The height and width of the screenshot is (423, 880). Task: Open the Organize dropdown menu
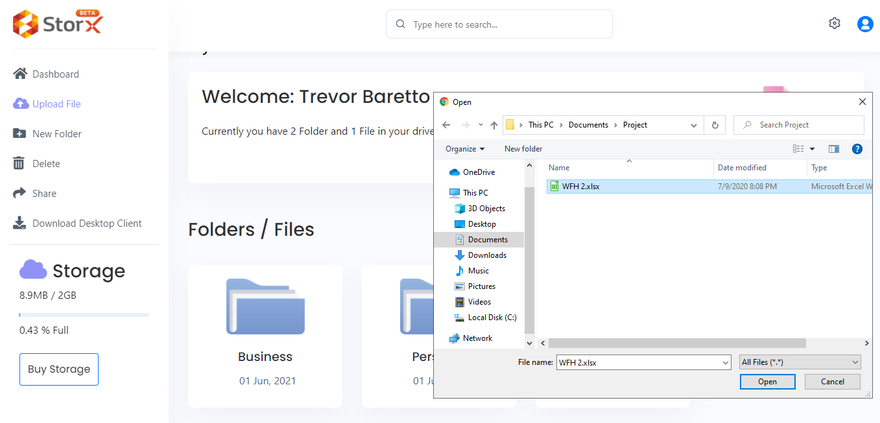[x=465, y=149]
